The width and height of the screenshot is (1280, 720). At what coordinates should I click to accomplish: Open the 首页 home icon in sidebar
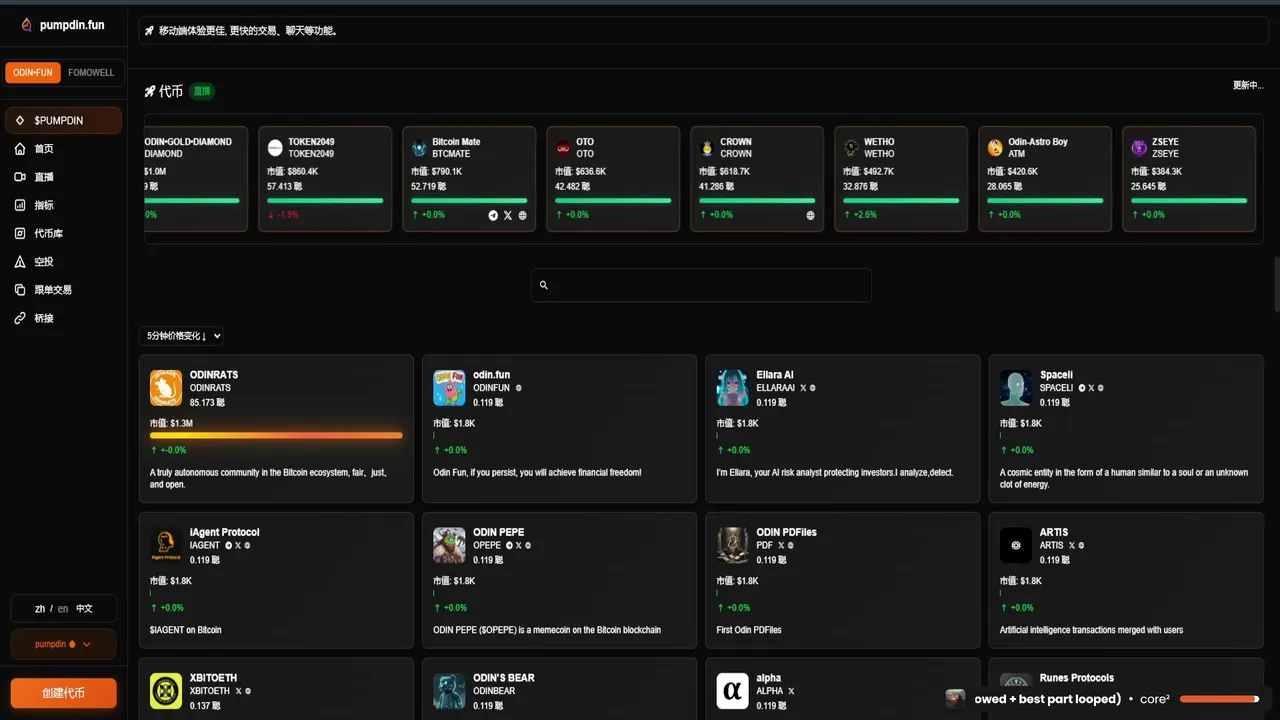20,149
